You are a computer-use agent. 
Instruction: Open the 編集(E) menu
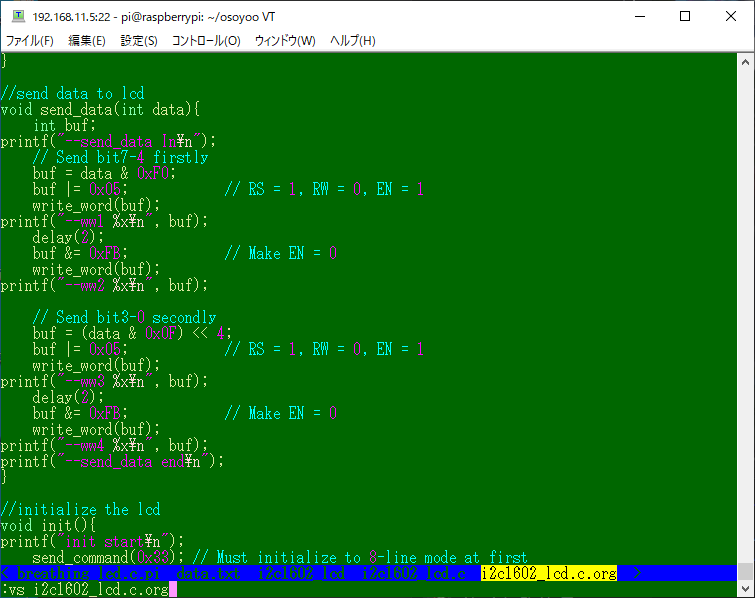coord(87,41)
